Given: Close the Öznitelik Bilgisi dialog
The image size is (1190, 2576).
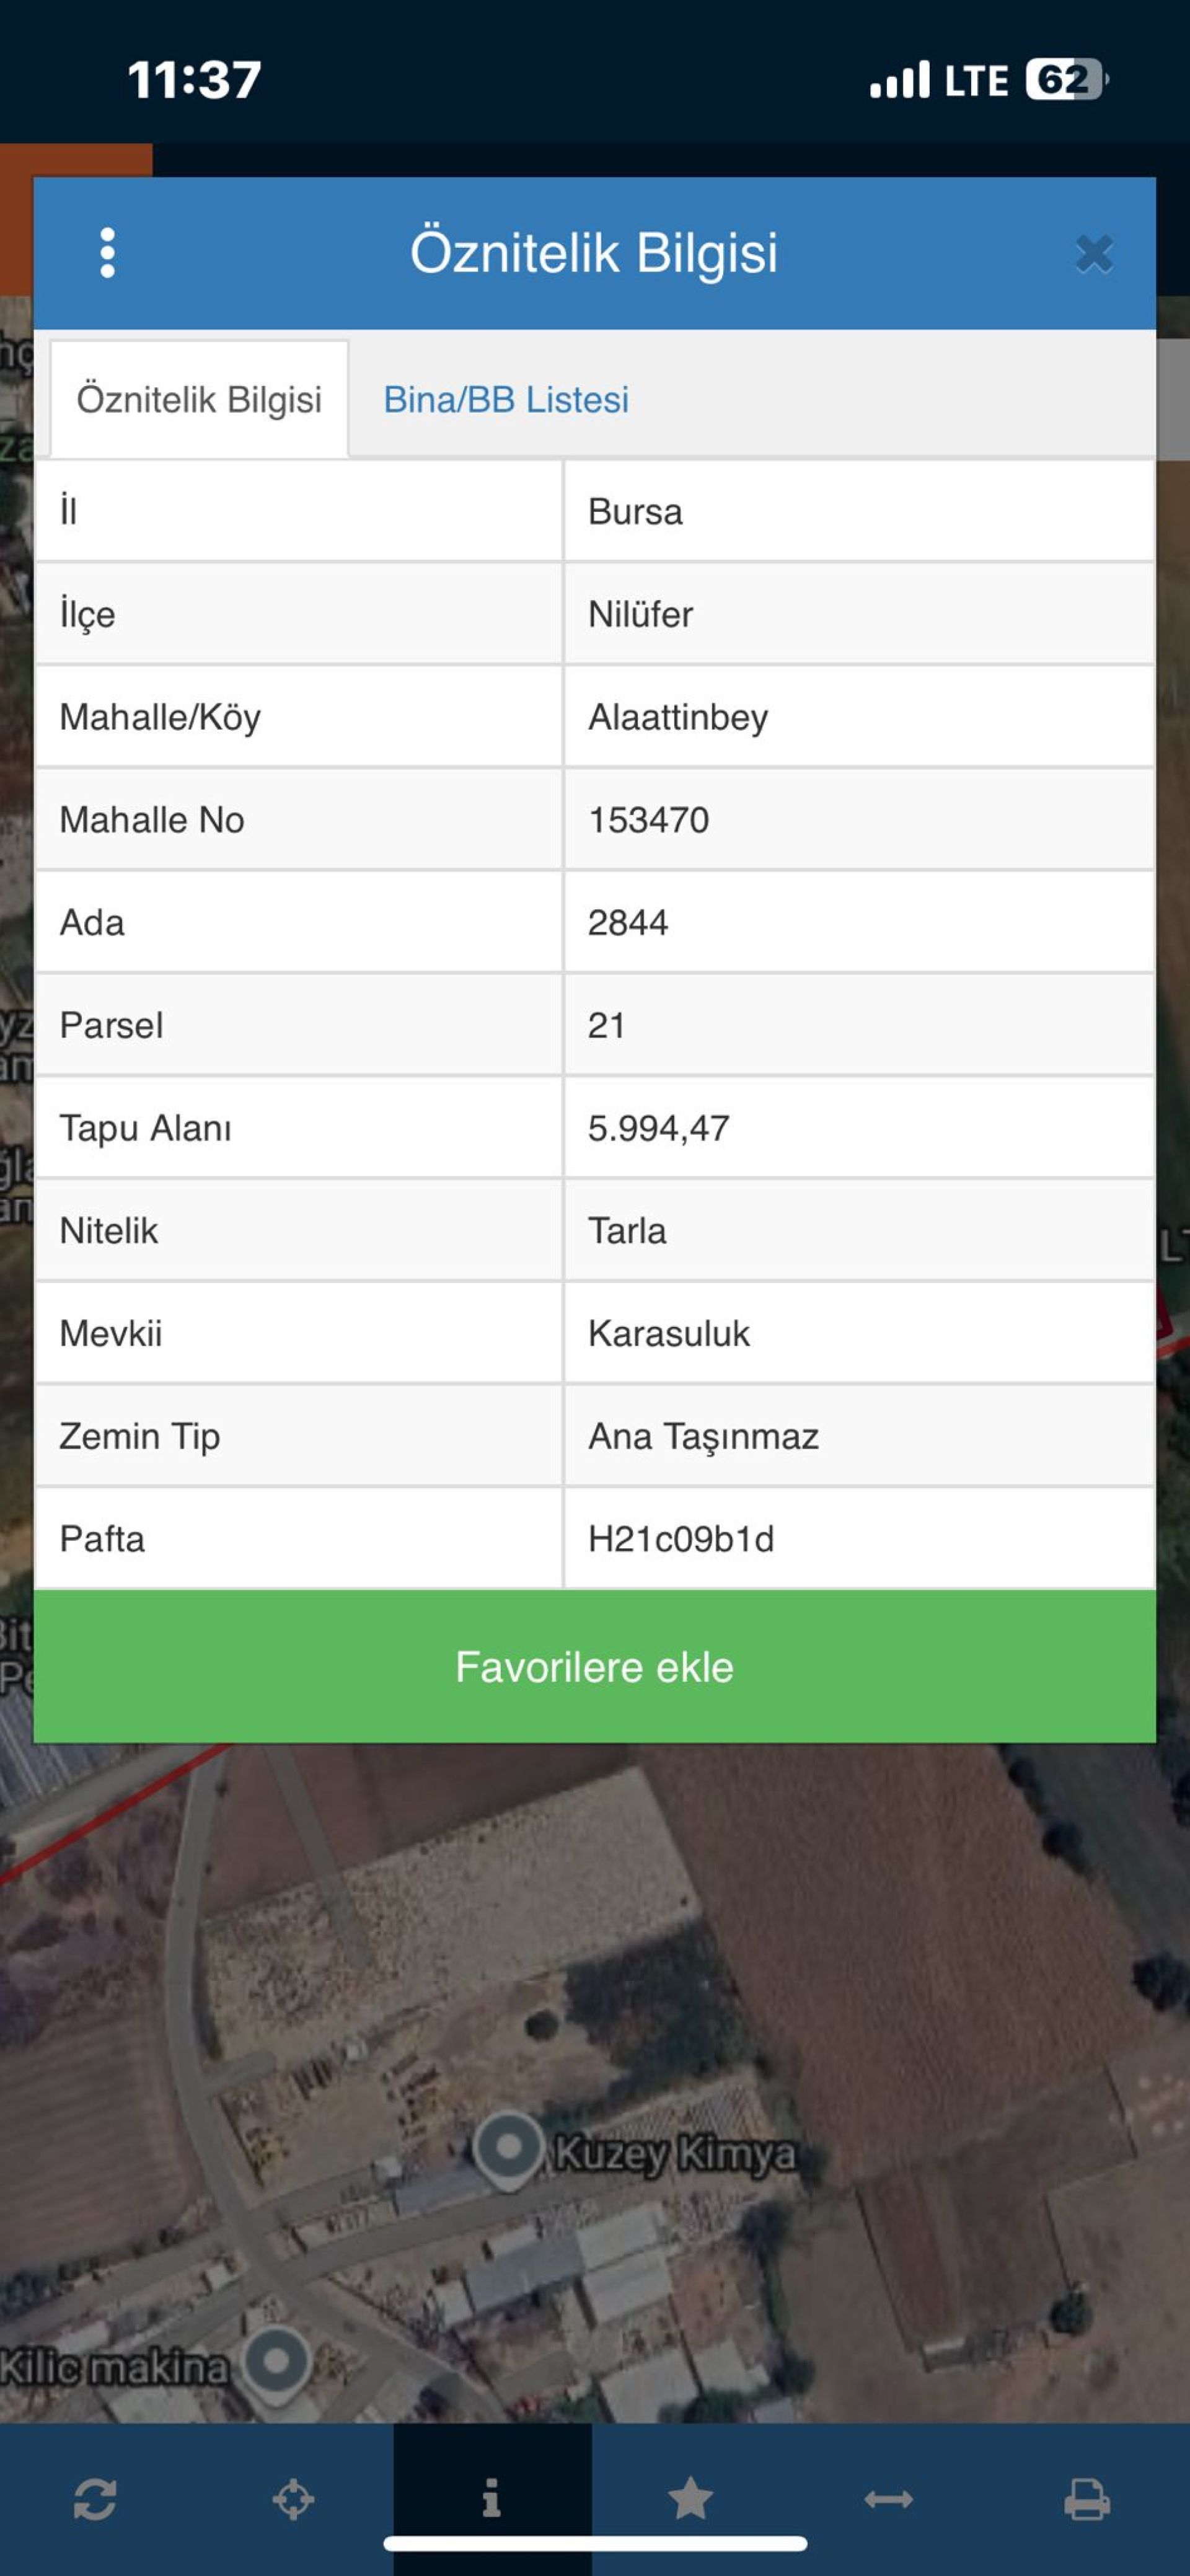Looking at the screenshot, I should pyautogui.click(x=1094, y=254).
